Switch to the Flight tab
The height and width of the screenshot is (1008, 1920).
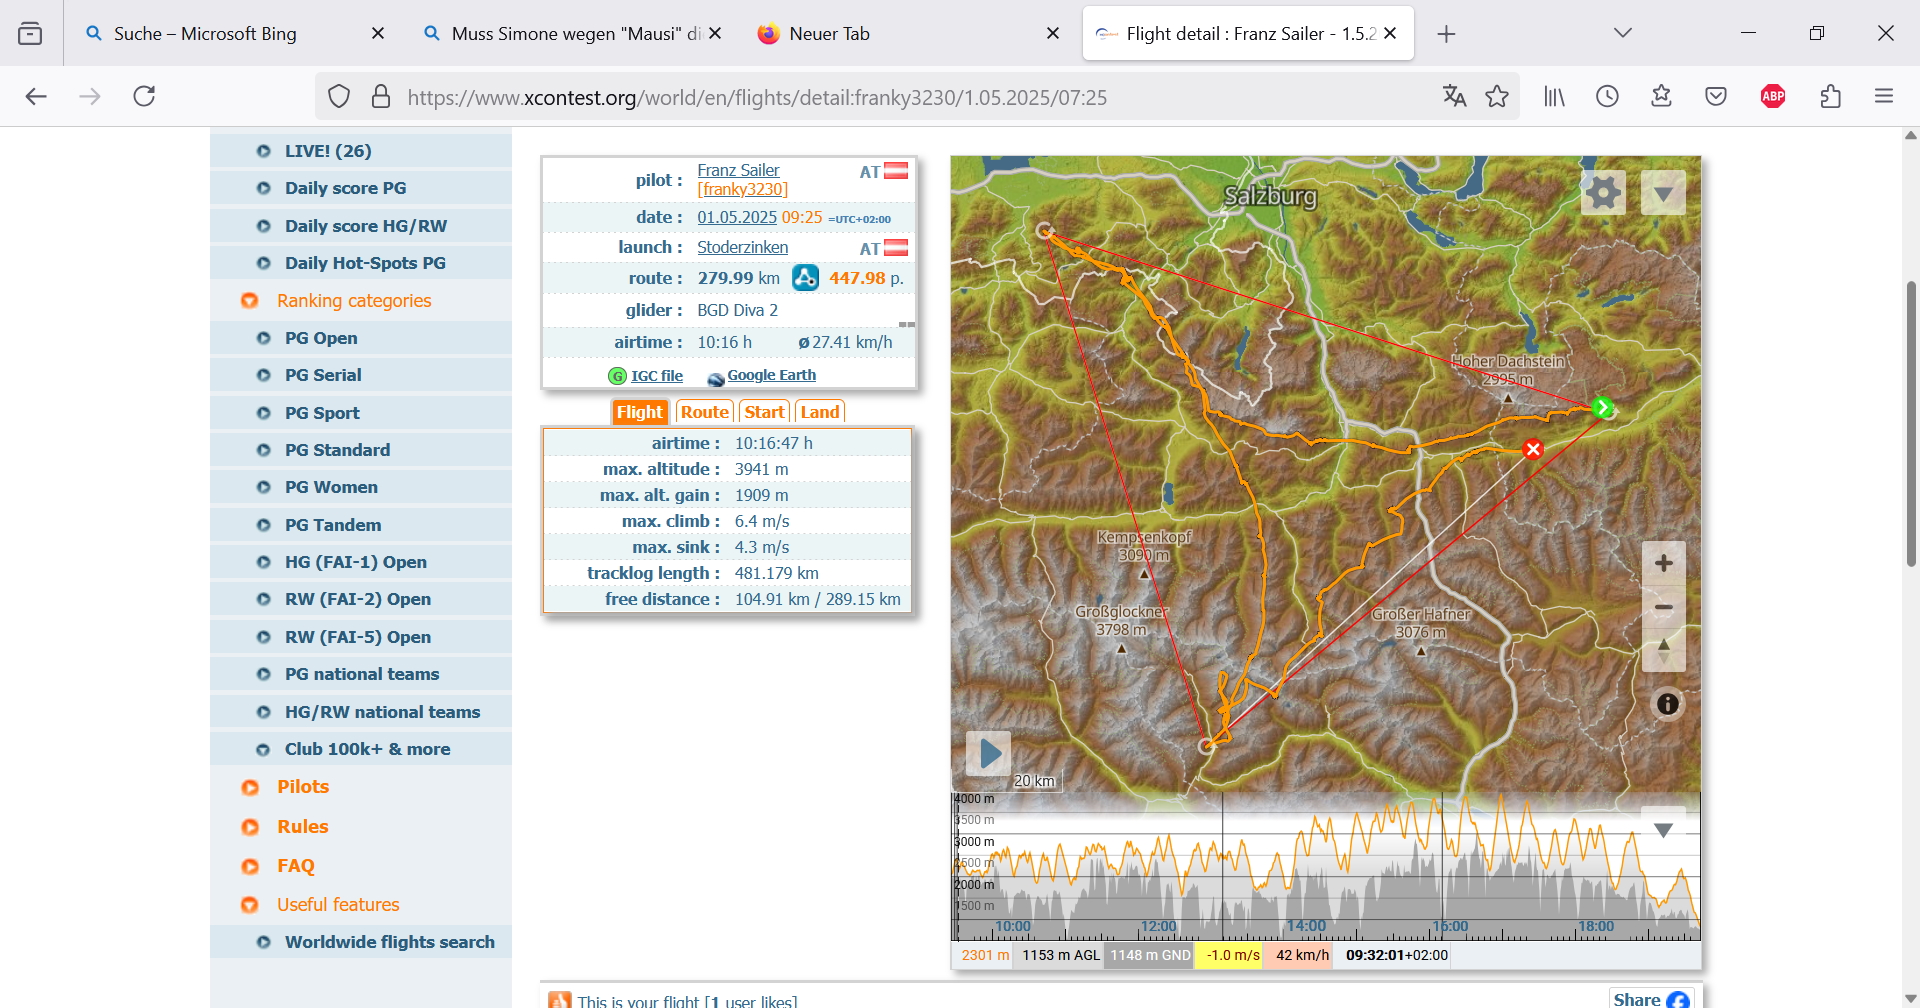tap(639, 412)
